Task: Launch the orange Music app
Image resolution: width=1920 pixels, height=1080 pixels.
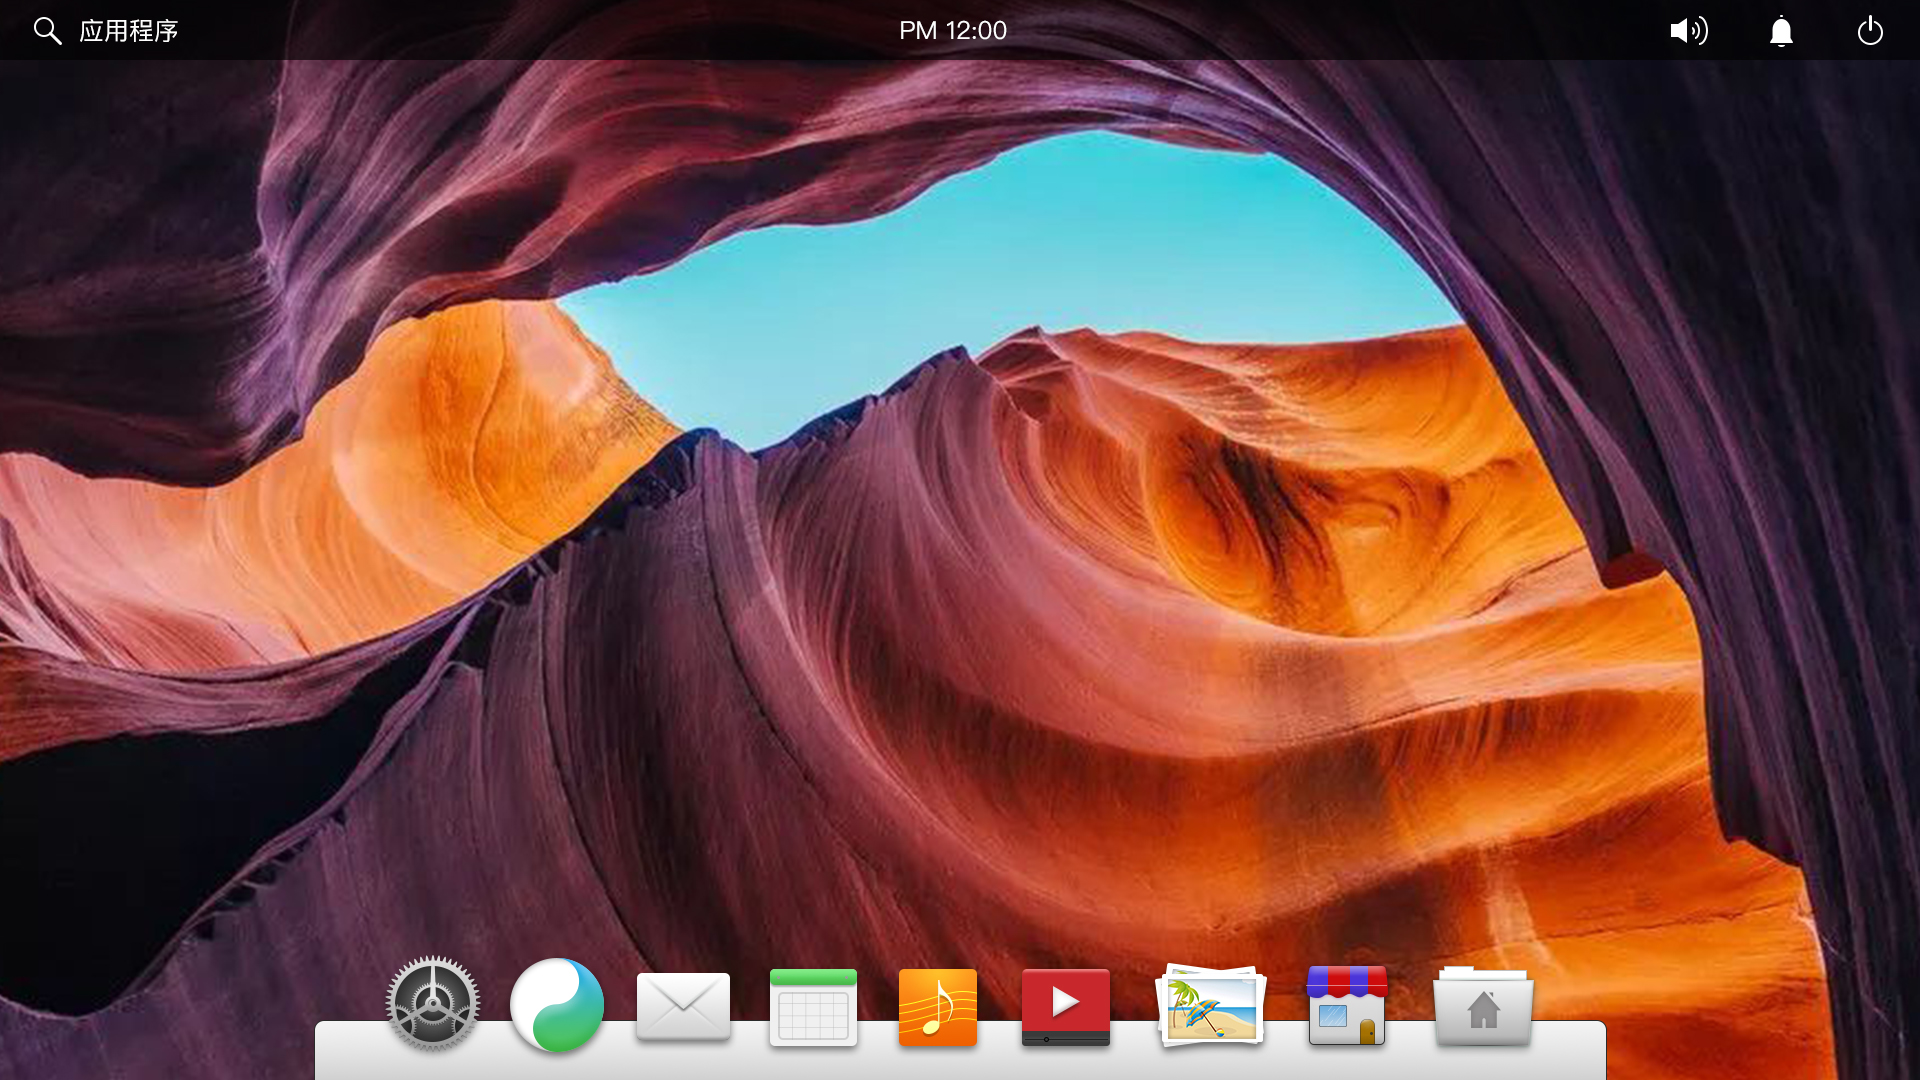Action: click(937, 1008)
